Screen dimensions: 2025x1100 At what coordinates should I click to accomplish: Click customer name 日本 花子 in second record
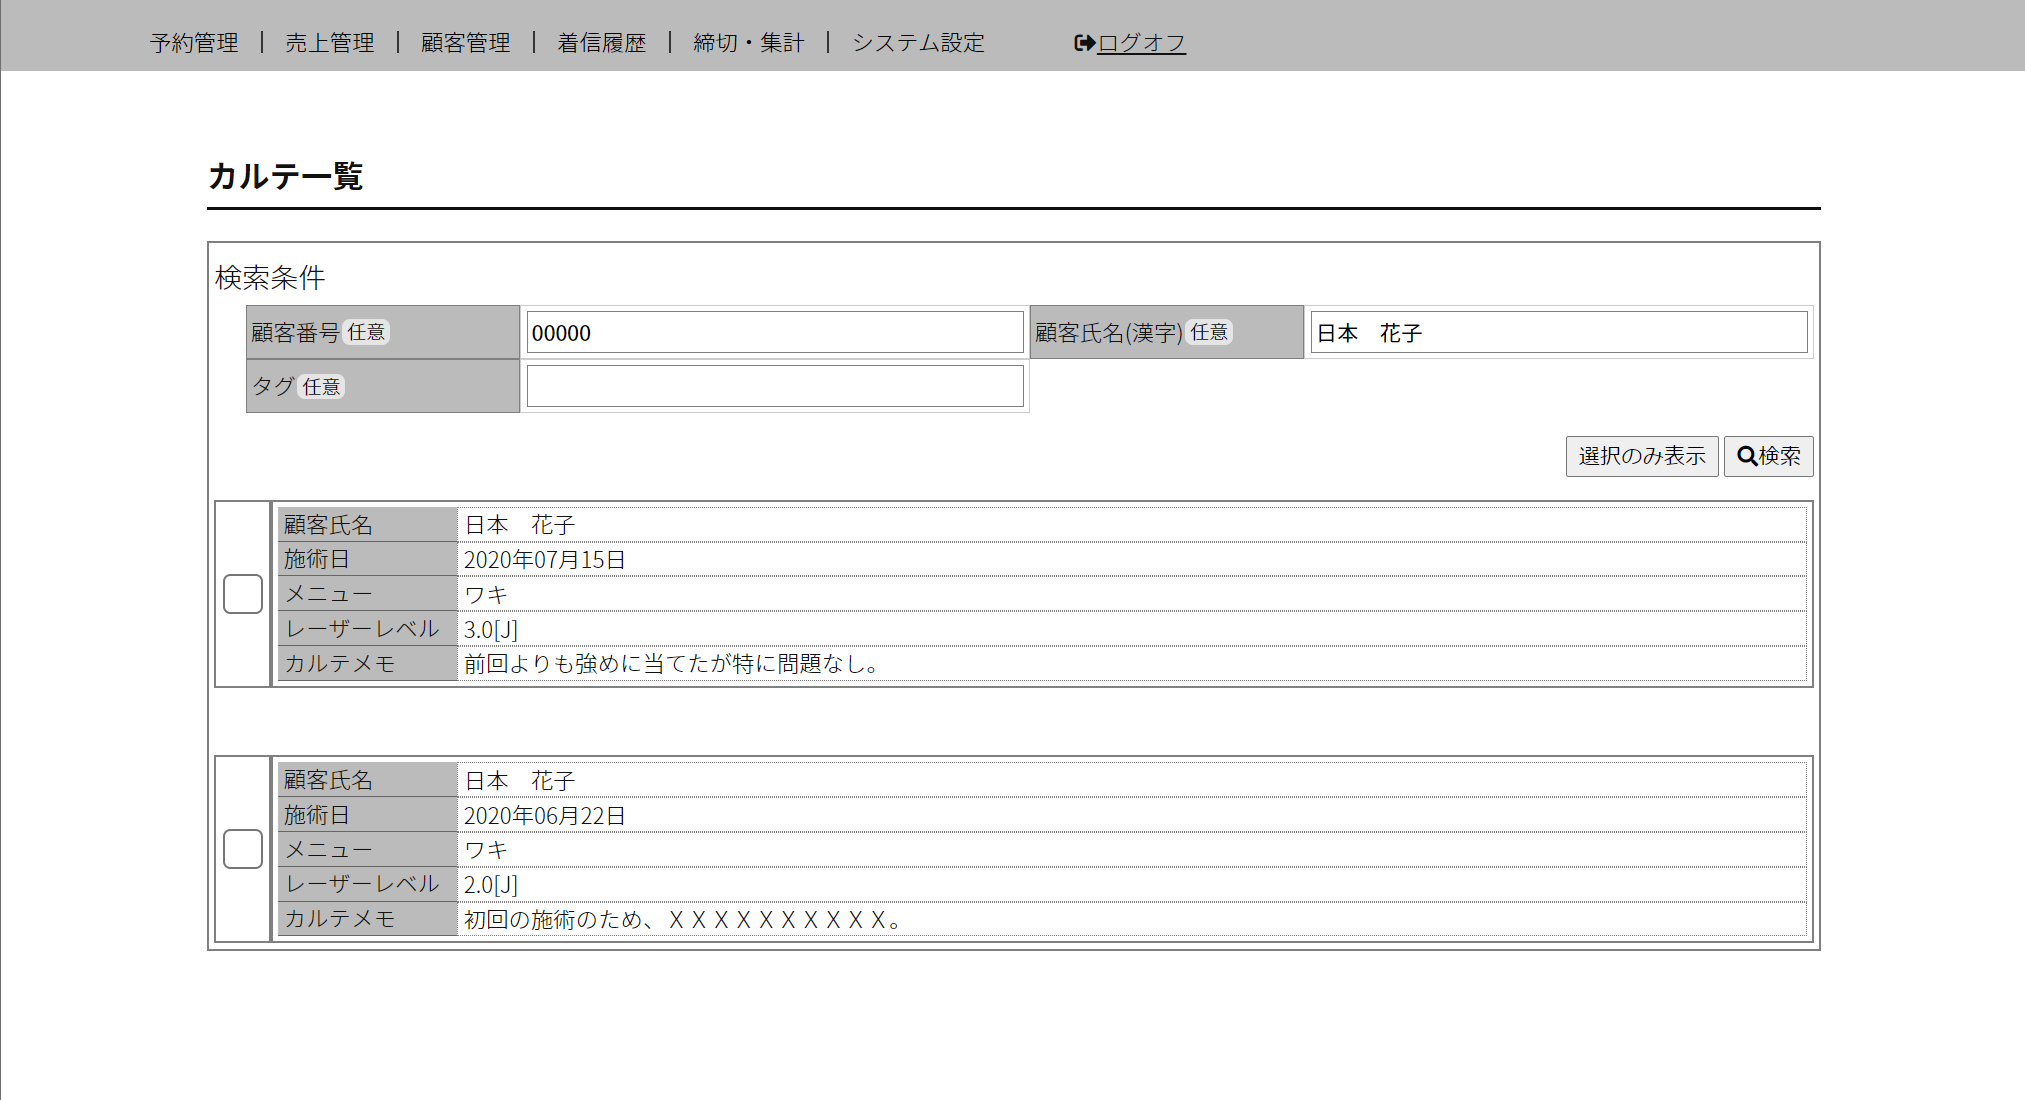(520, 781)
